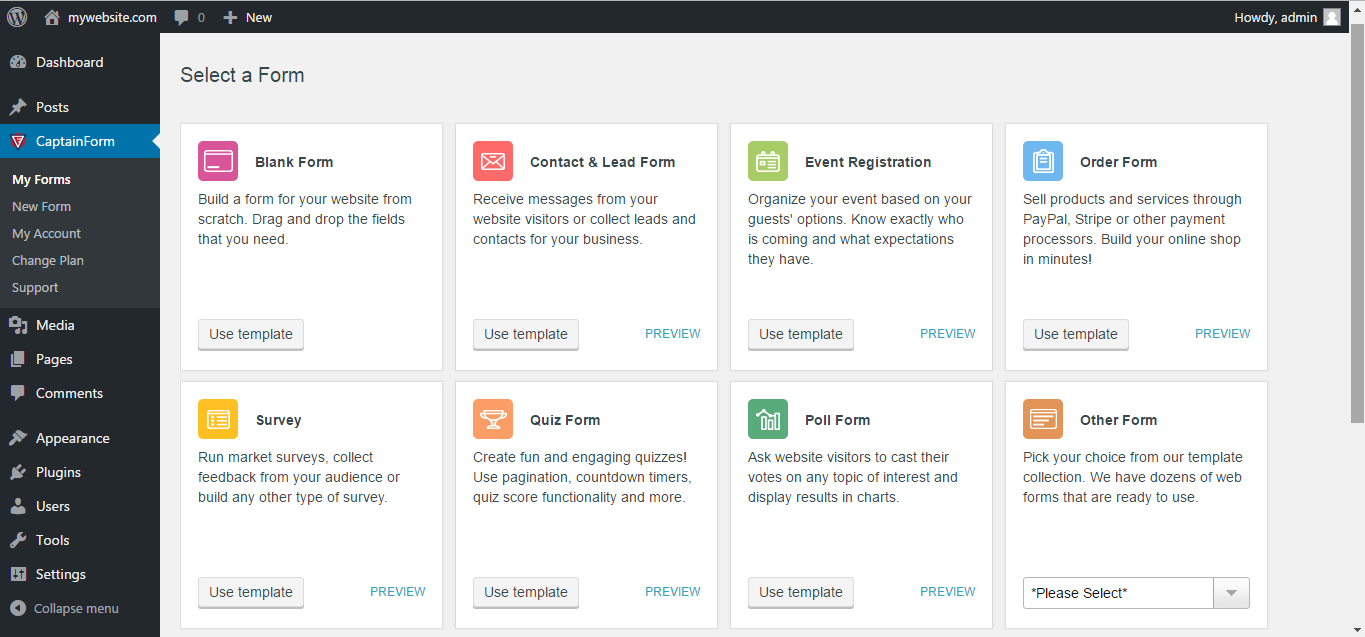
Task: Open the Dashboard menu
Action: 80,62
